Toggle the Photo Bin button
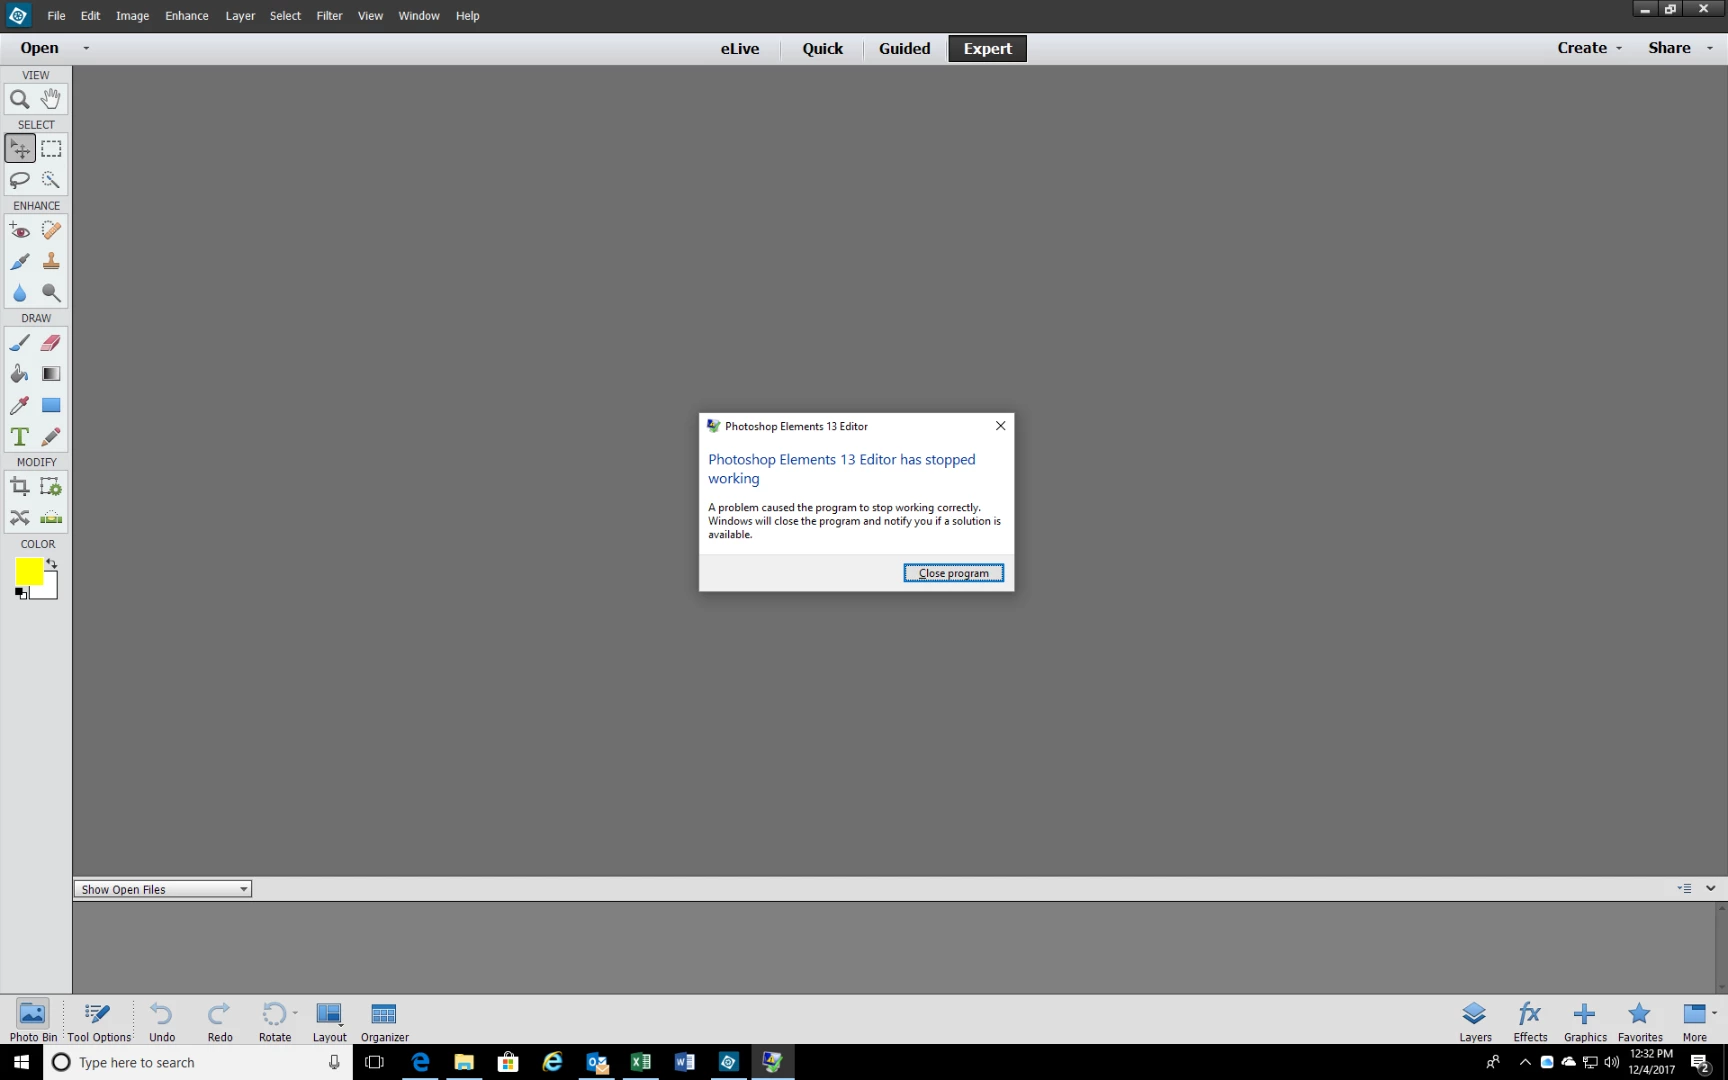 pos(33,1021)
